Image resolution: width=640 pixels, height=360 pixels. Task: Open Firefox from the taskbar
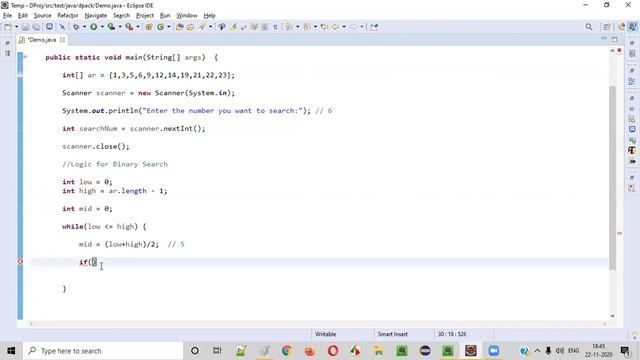(310, 351)
